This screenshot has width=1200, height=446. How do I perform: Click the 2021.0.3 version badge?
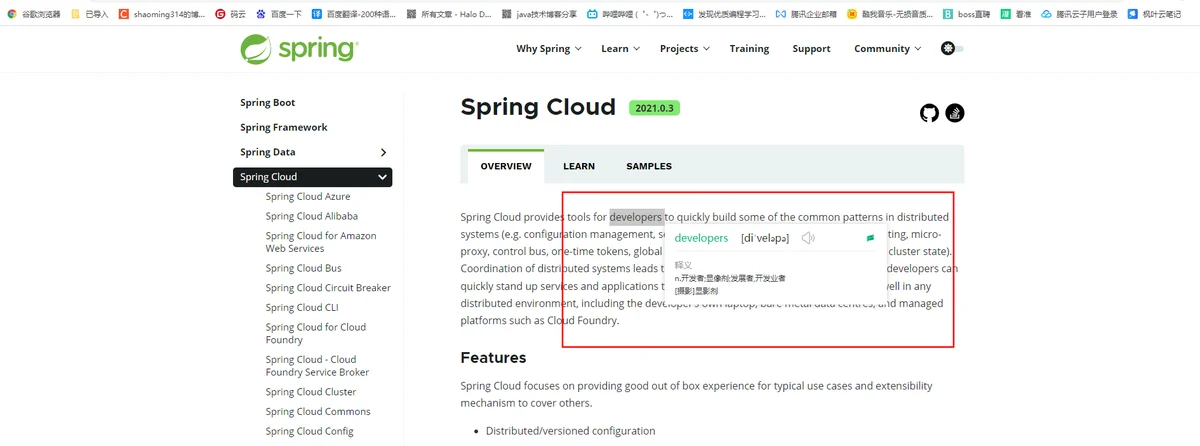pos(654,108)
